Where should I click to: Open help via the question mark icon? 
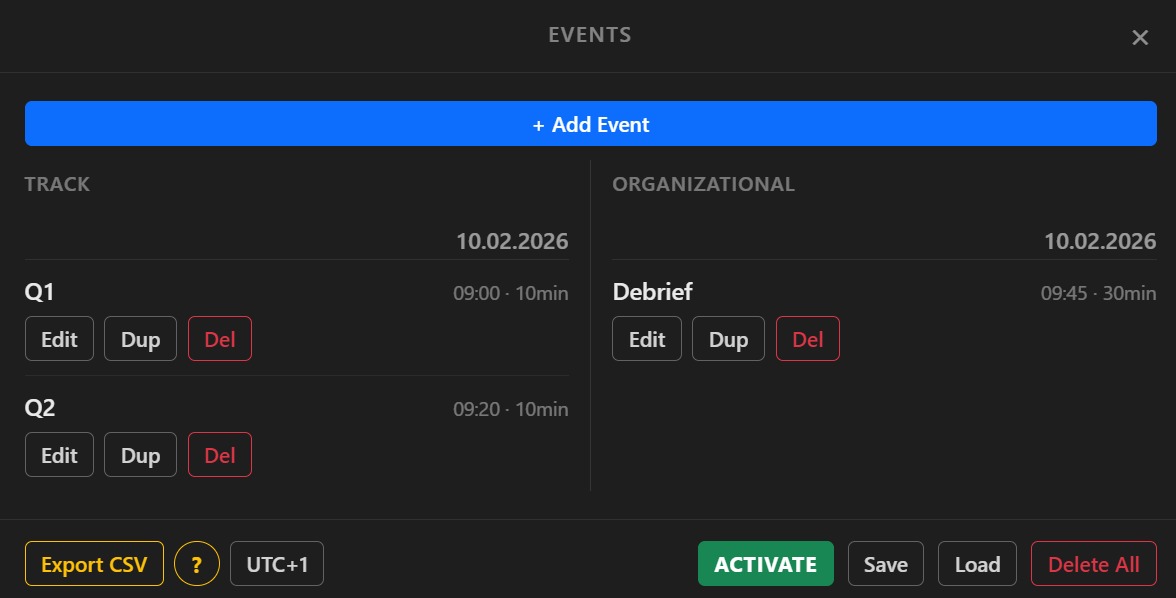click(x=196, y=563)
